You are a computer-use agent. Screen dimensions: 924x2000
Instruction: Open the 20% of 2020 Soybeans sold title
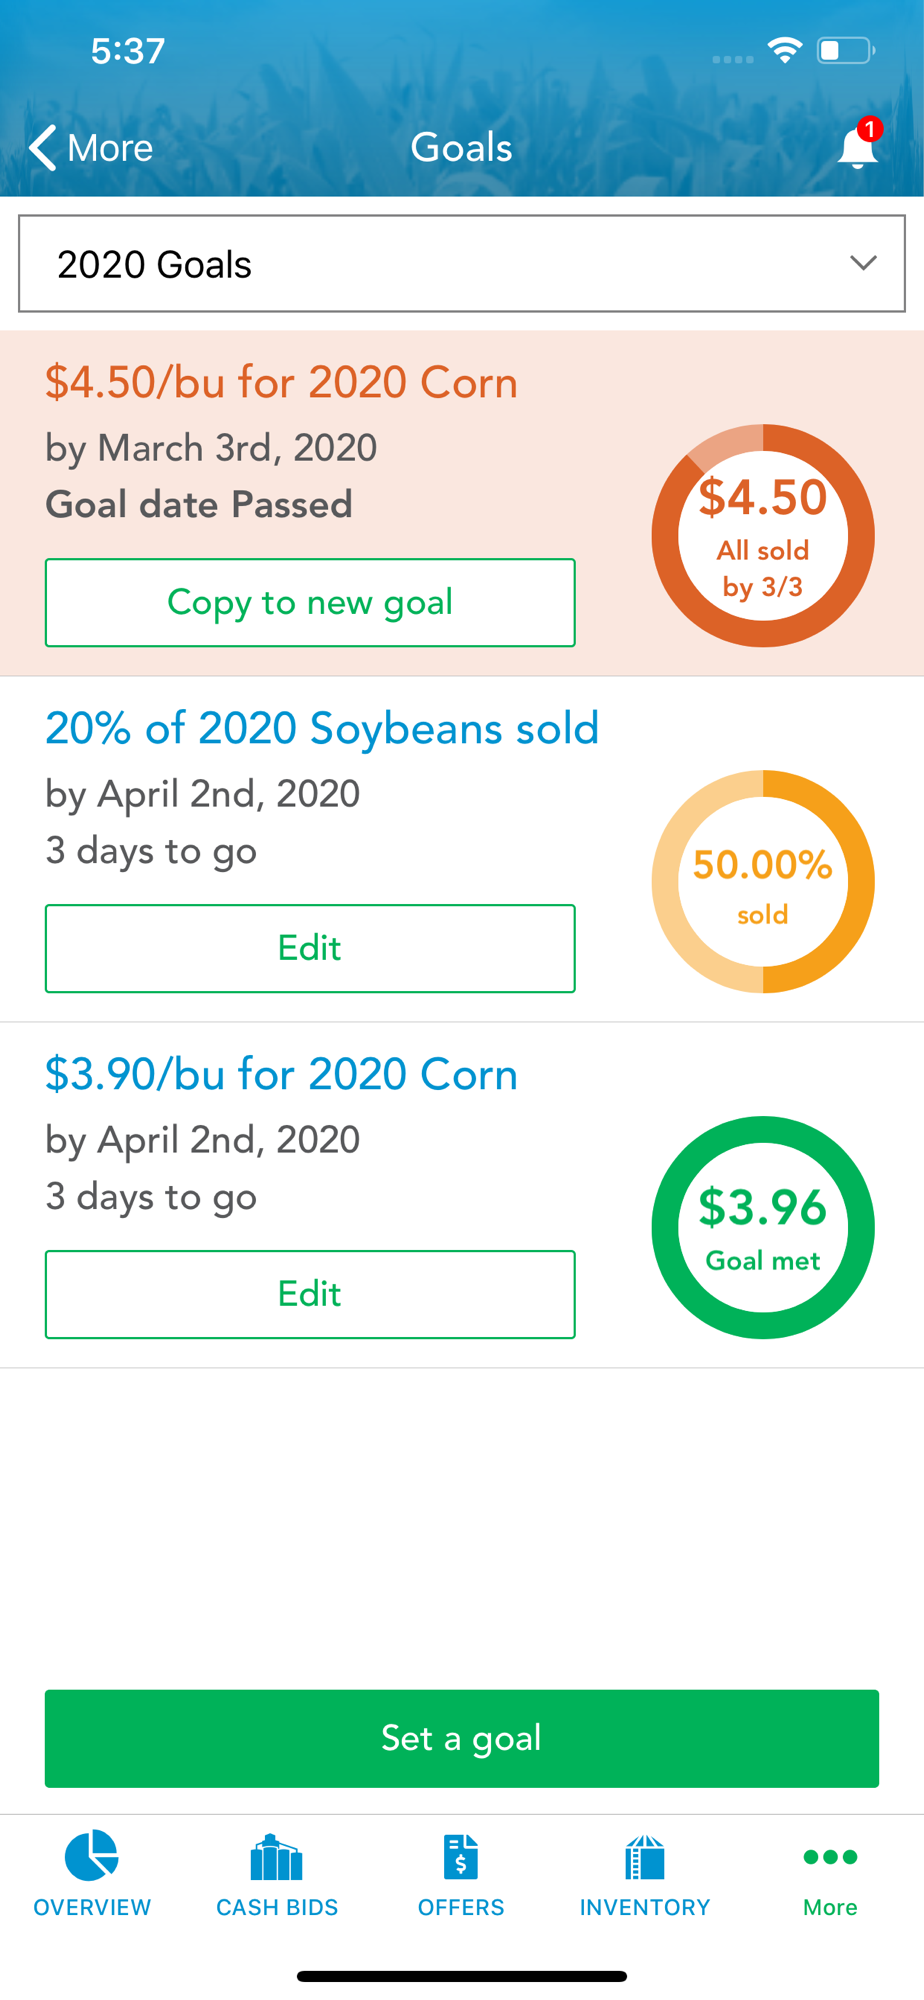point(322,728)
